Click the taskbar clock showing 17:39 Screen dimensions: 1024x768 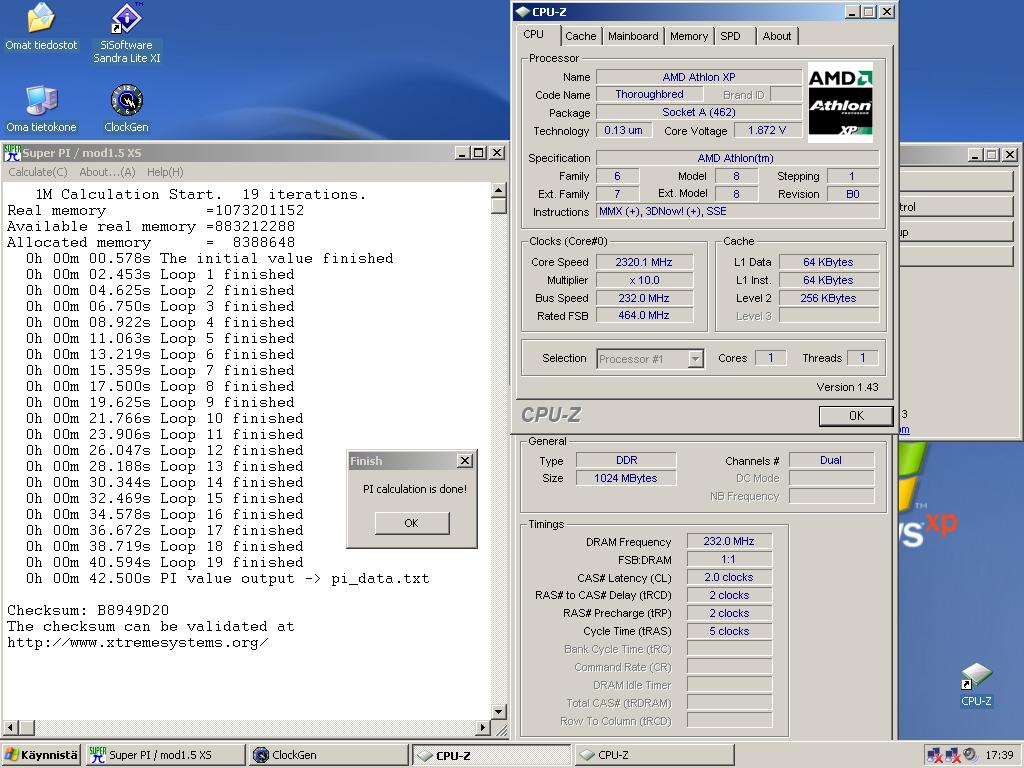tap(999, 756)
